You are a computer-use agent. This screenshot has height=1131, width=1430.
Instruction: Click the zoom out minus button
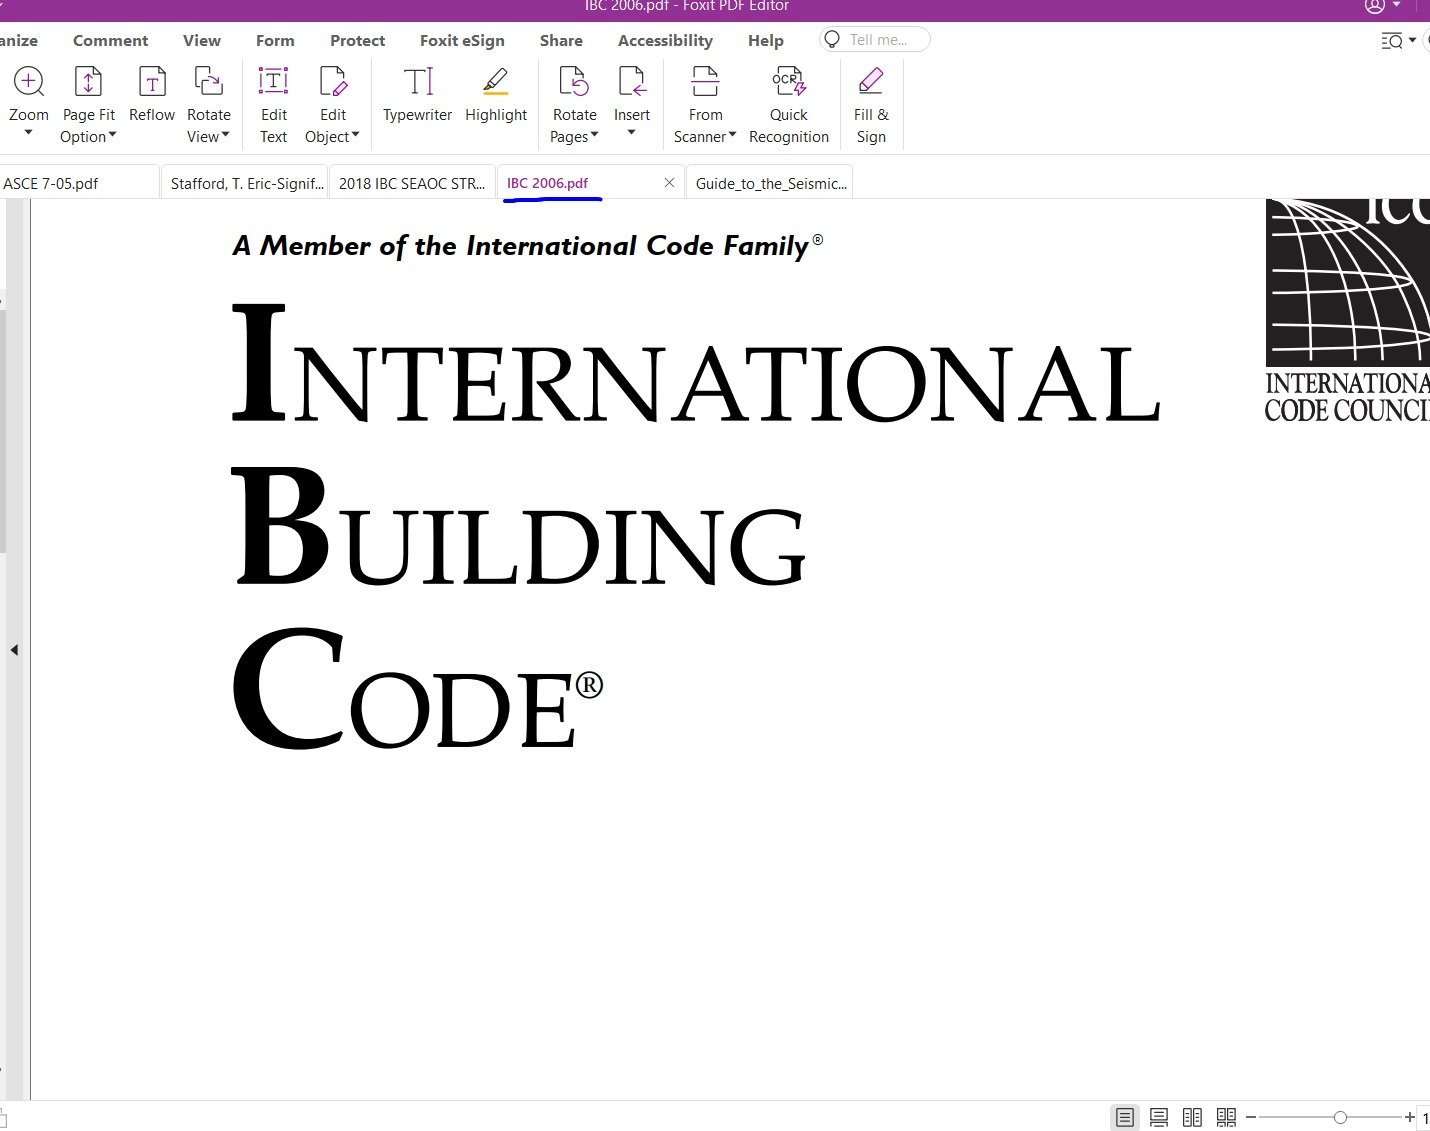click(x=1251, y=1117)
